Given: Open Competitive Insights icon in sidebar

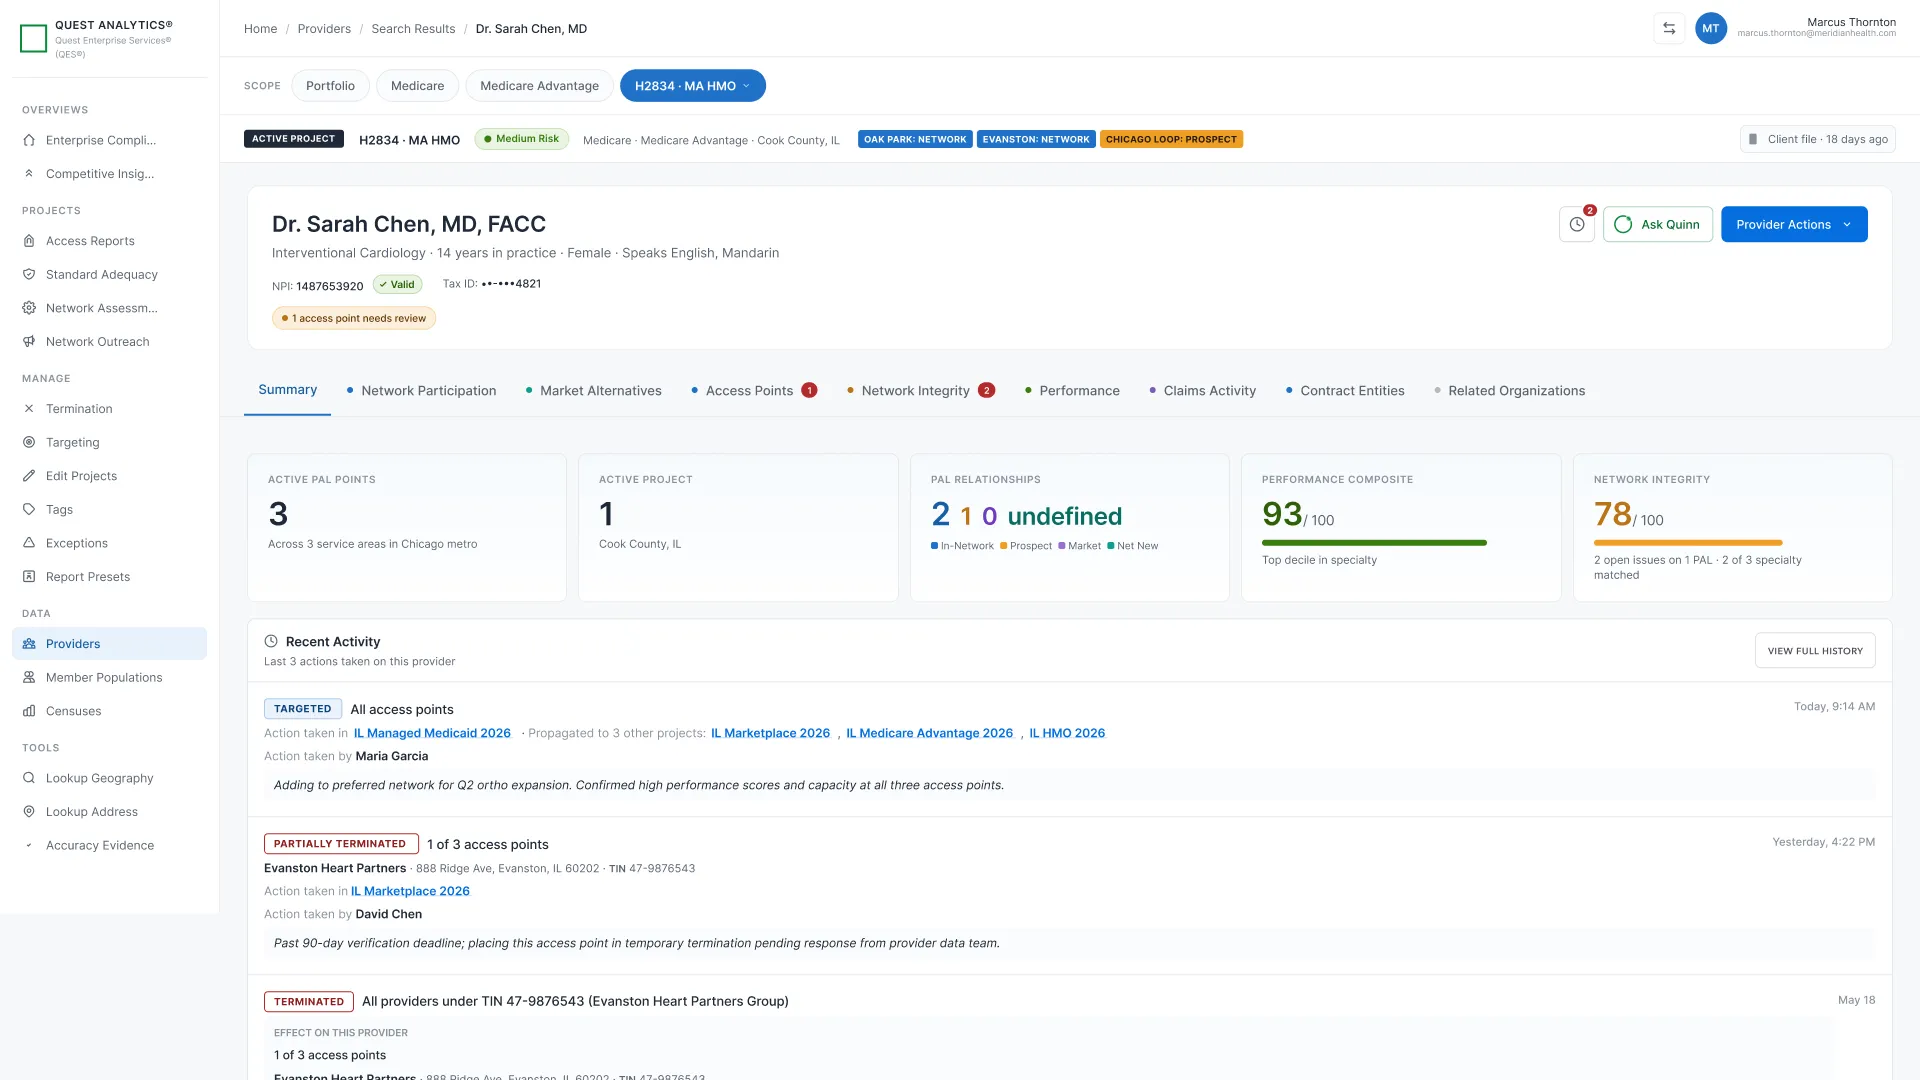Looking at the screenshot, I should point(29,174).
